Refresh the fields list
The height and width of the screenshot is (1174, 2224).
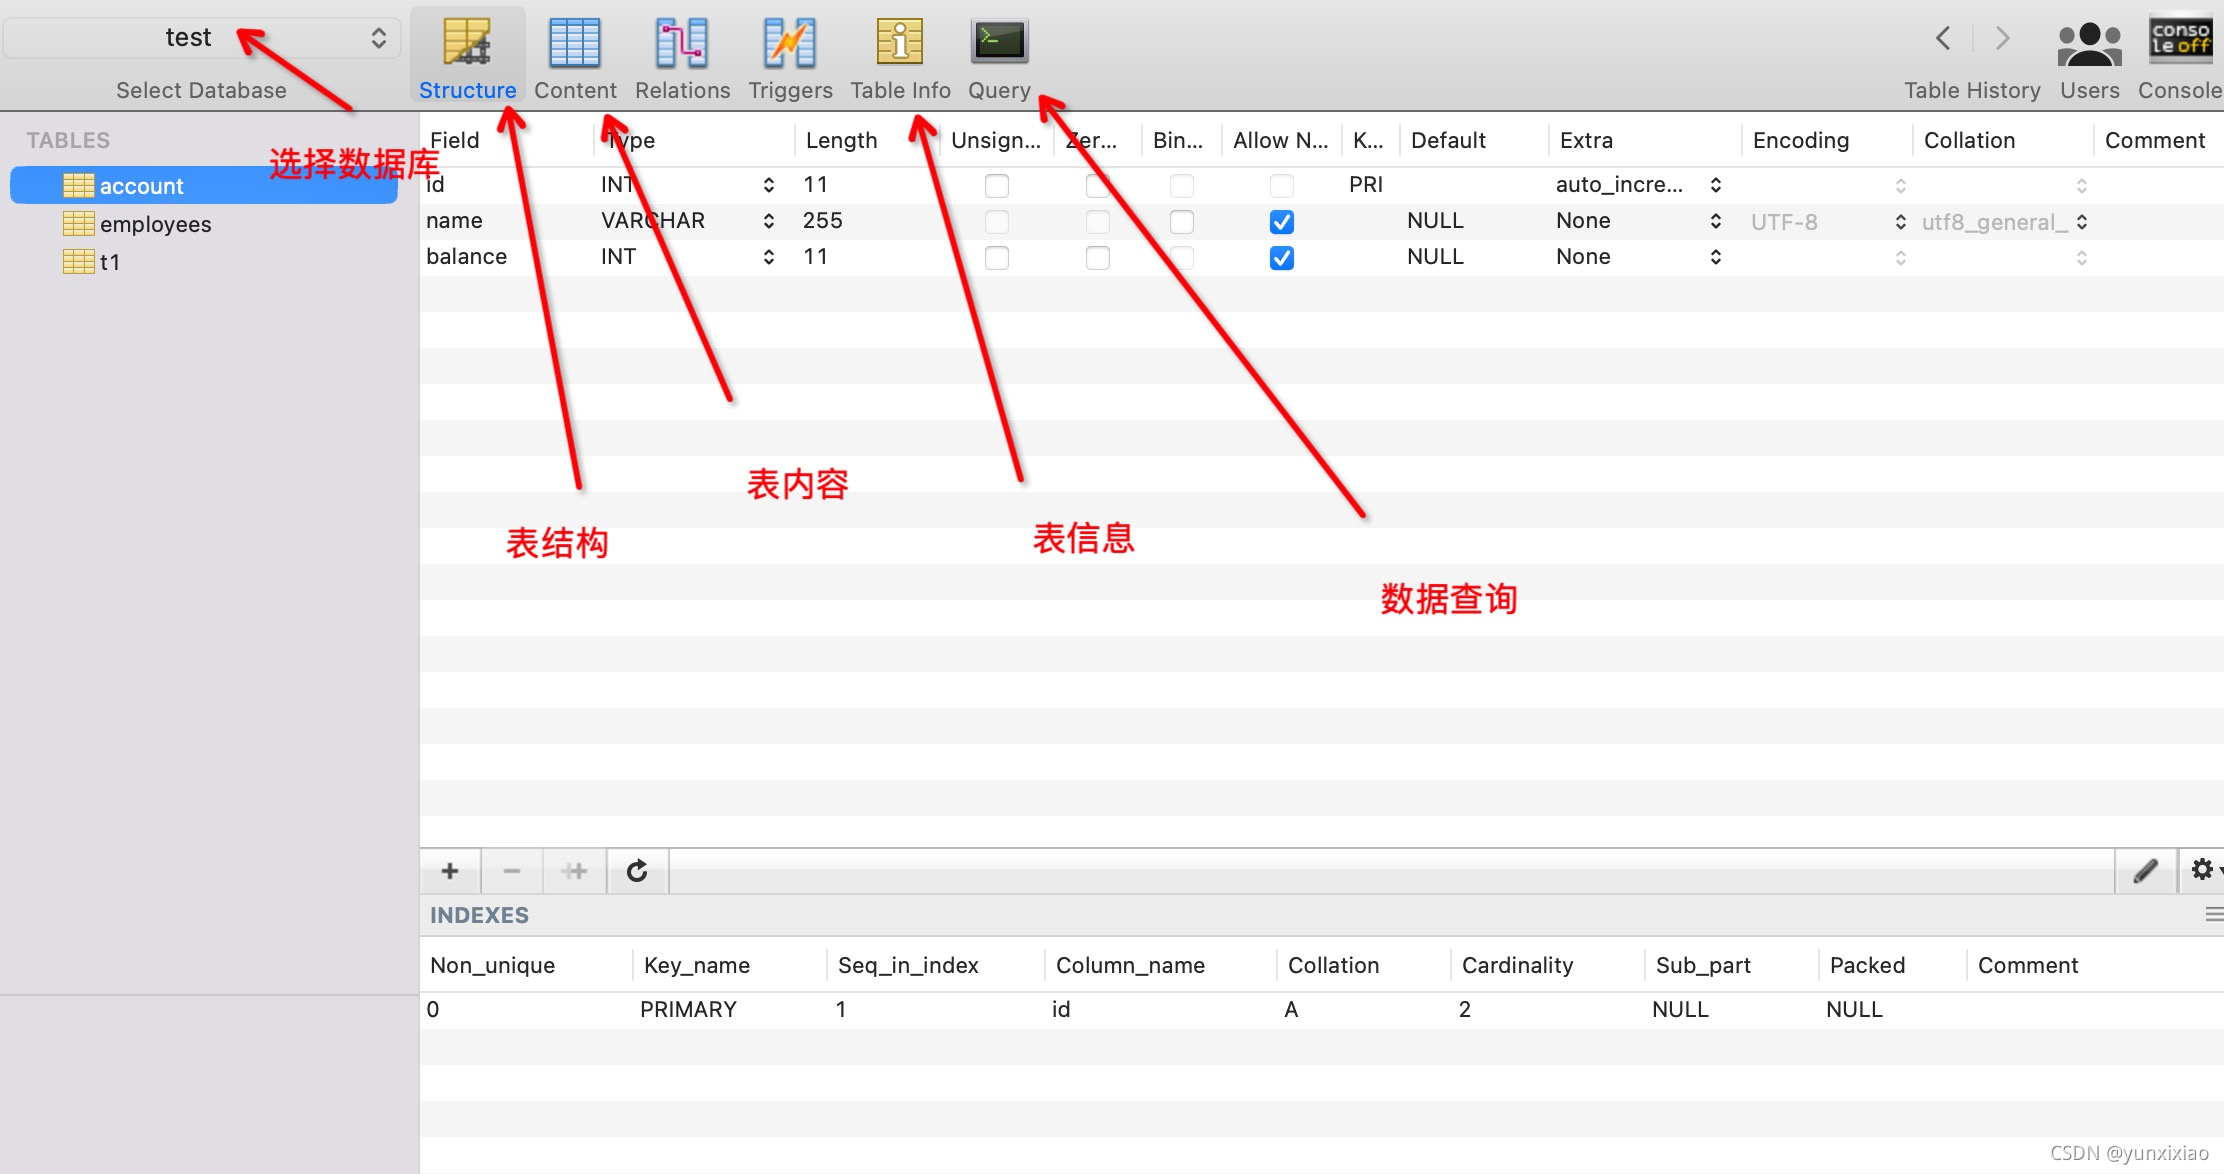(637, 870)
